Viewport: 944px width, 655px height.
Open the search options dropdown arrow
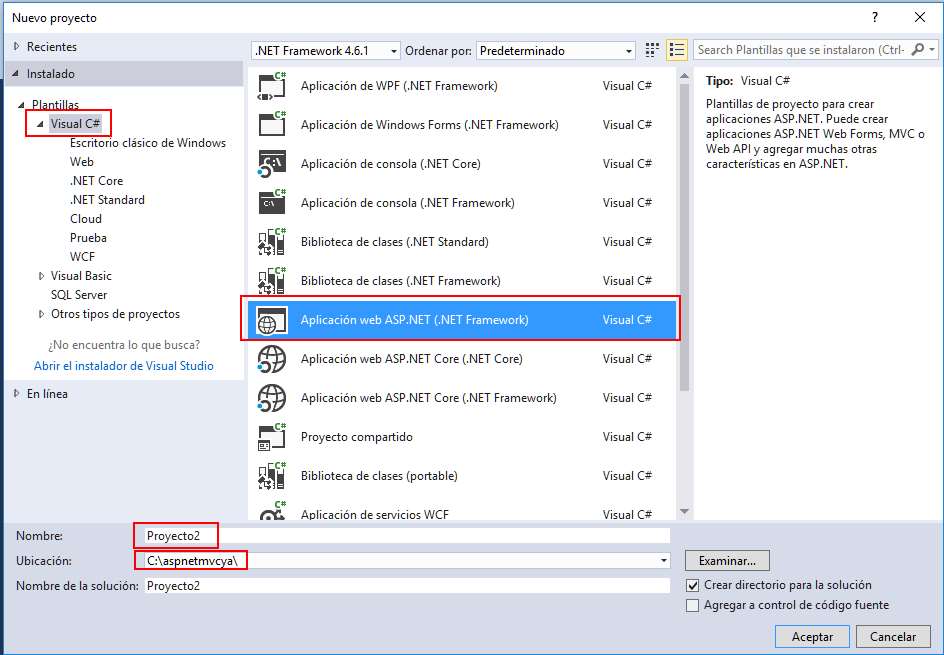932,49
